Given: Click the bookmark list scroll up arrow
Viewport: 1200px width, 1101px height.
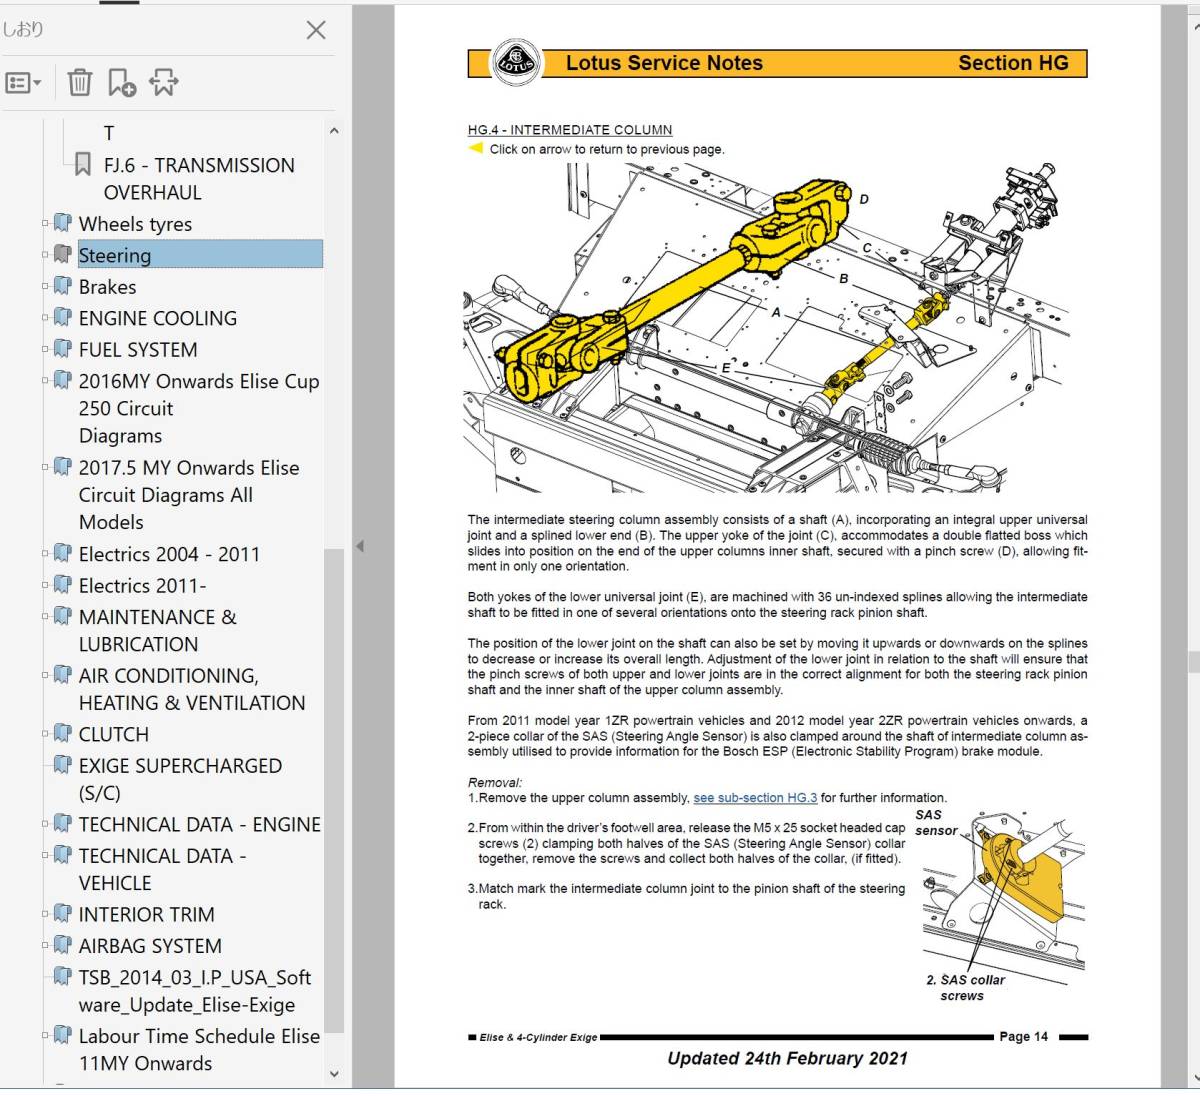Looking at the screenshot, I should point(334,130).
